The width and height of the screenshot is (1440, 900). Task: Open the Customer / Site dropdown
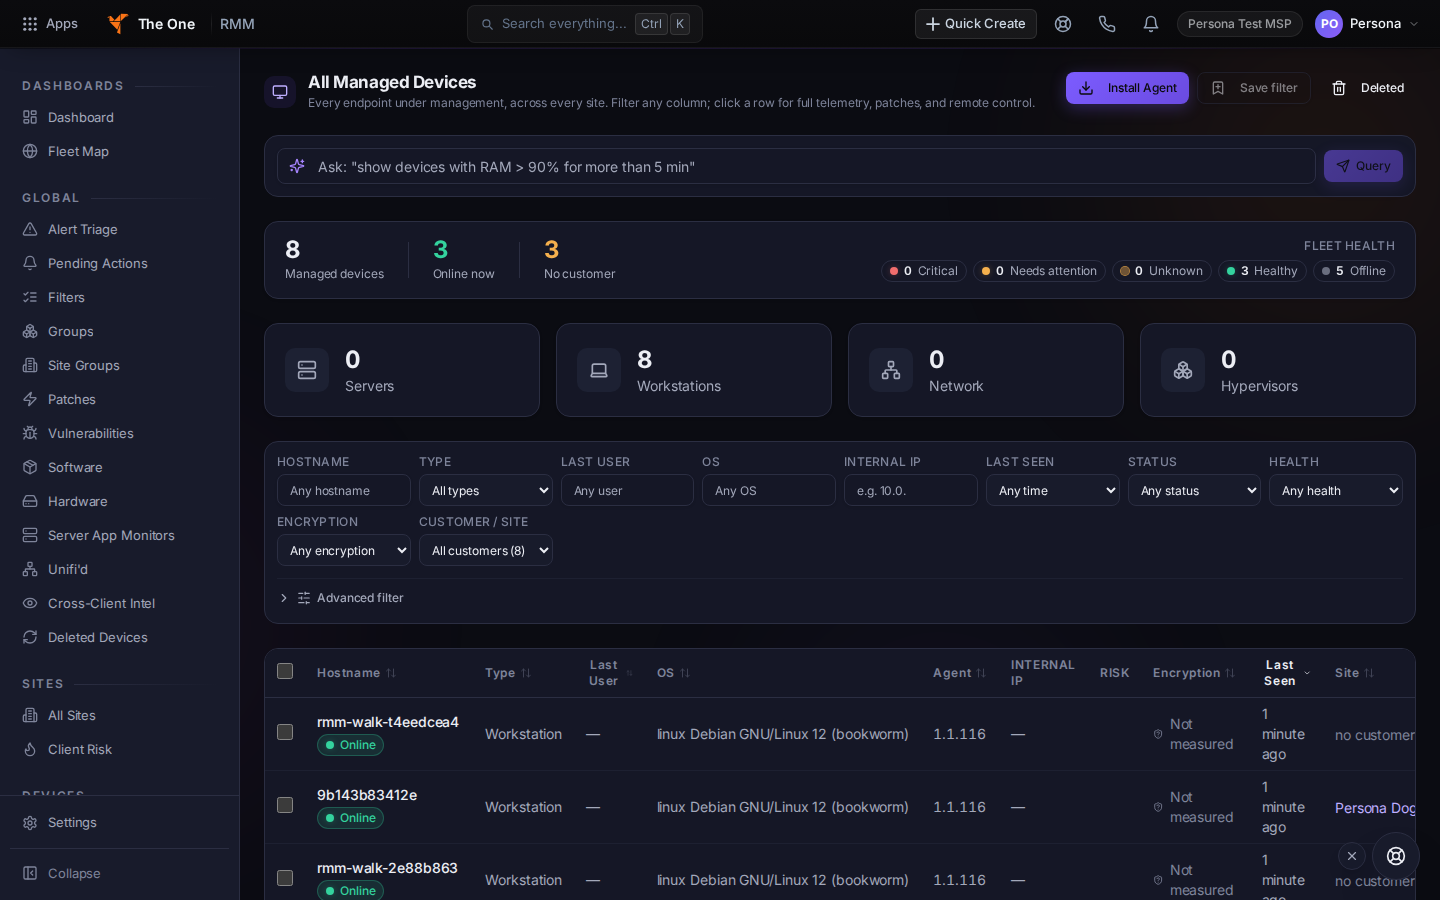point(486,550)
